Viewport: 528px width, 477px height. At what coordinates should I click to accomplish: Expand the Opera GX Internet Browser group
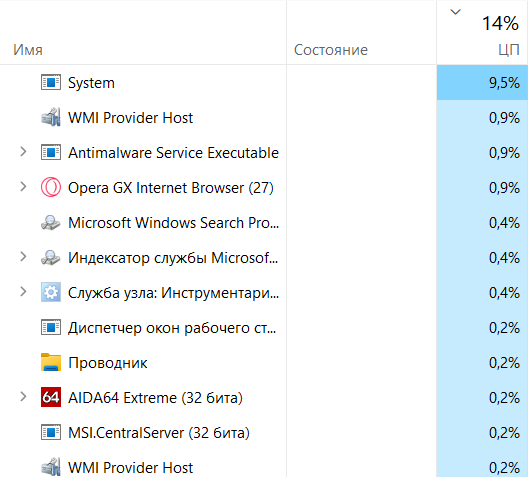[23, 187]
